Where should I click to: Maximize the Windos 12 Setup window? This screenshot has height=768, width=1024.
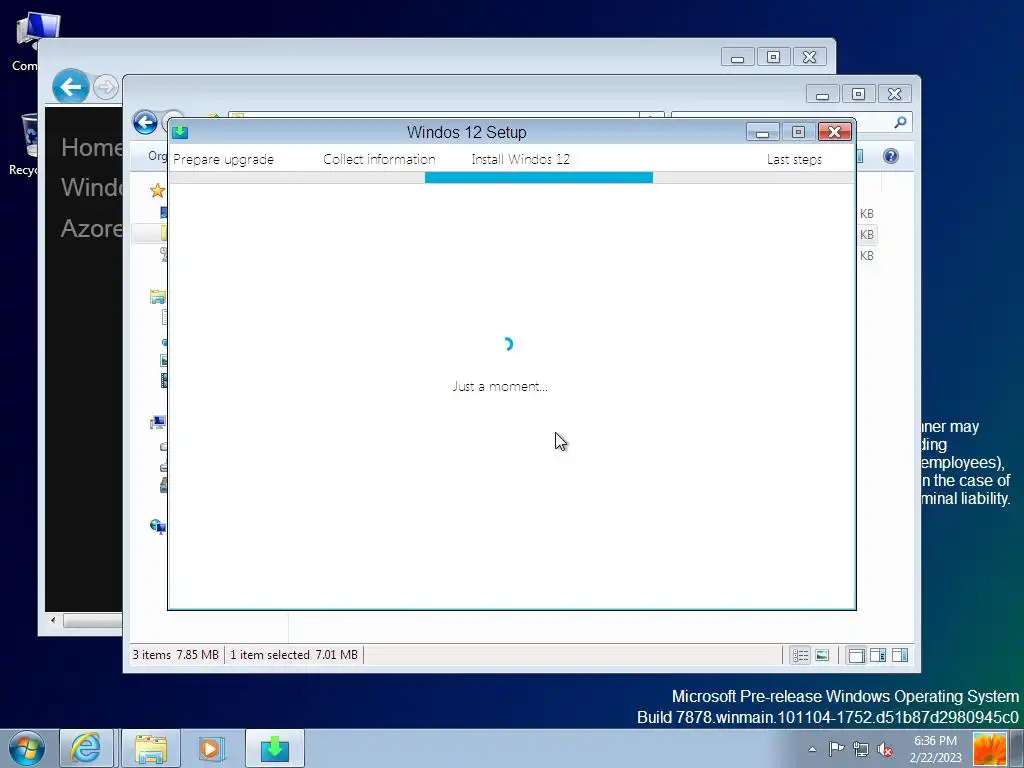798,132
